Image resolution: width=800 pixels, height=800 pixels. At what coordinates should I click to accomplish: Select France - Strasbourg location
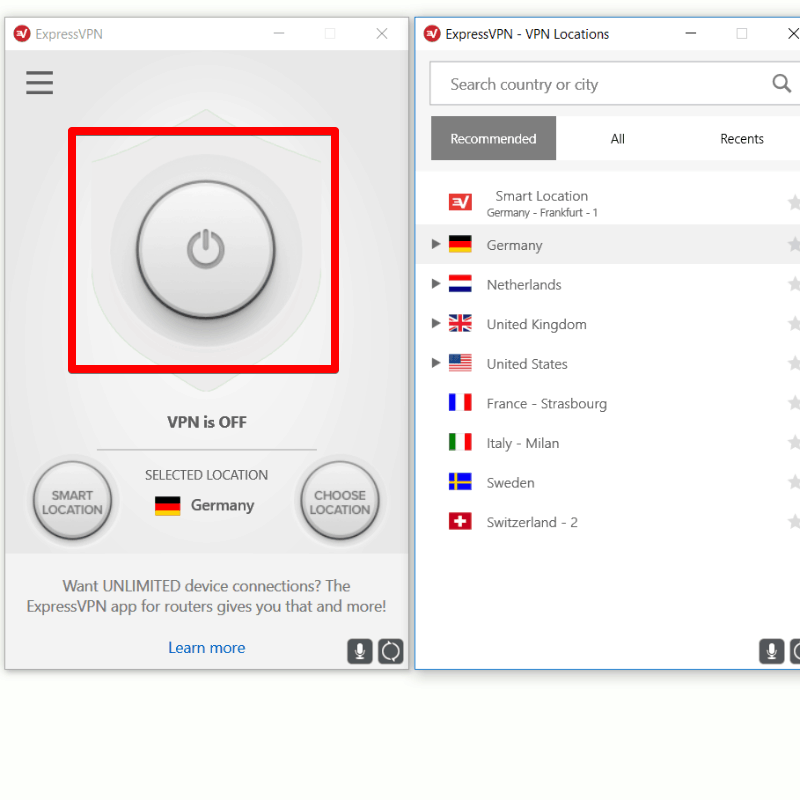(608, 403)
